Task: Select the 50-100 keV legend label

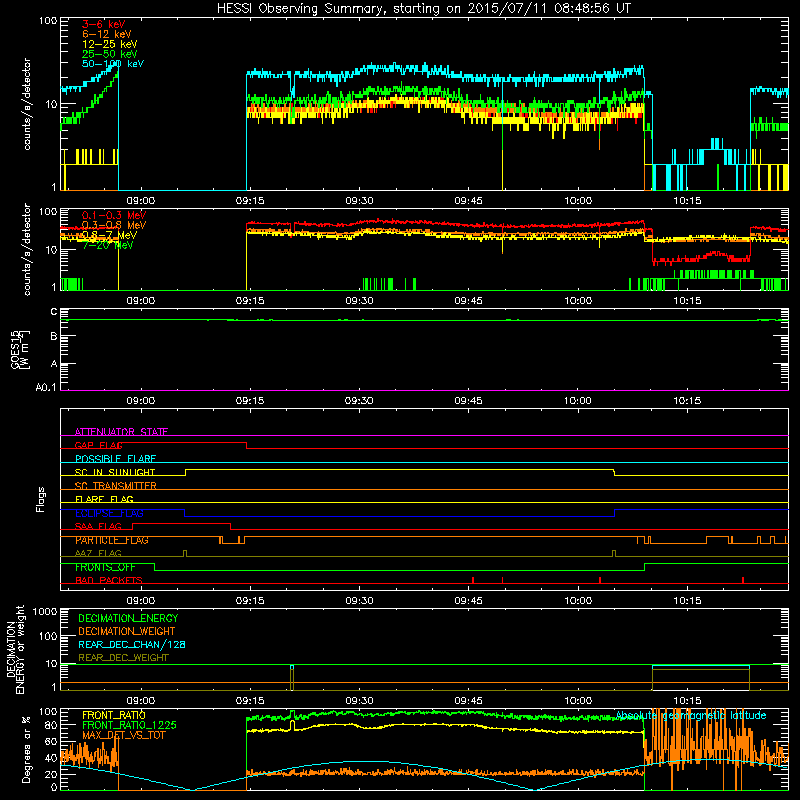Action: [x=113, y=64]
